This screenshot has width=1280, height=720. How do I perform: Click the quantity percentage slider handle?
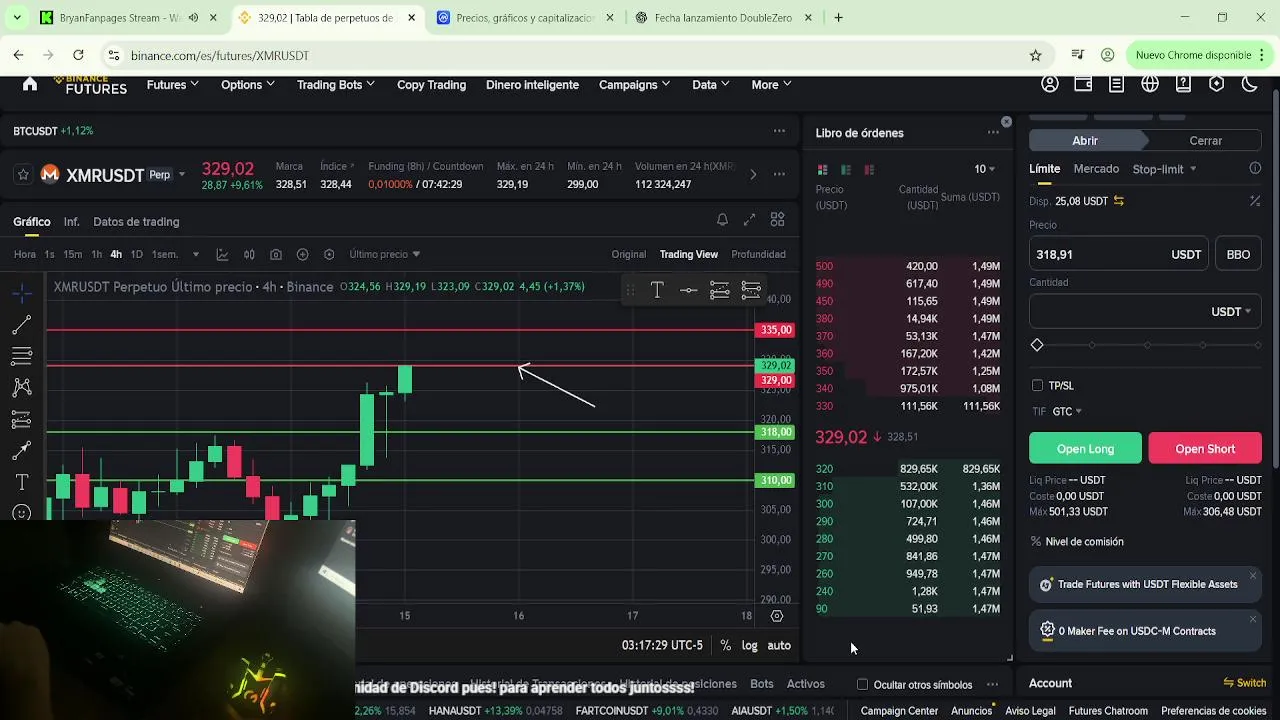[x=1037, y=345]
